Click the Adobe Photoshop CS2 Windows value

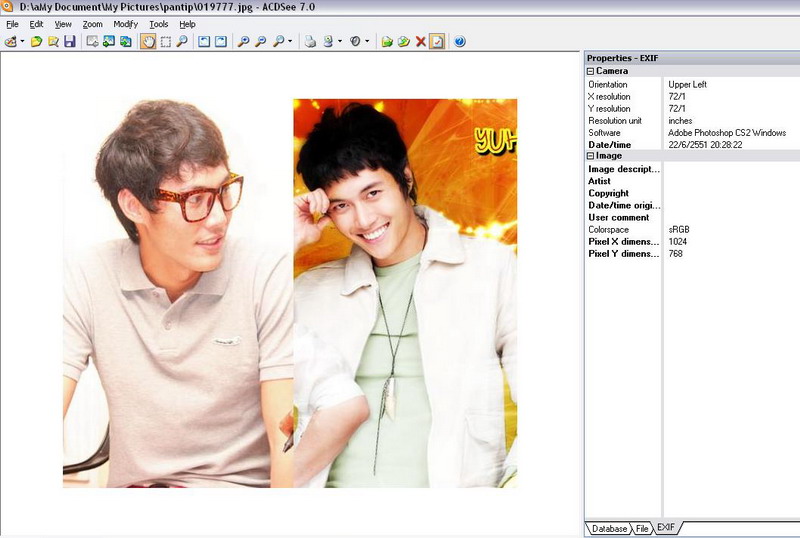click(x=727, y=133)
